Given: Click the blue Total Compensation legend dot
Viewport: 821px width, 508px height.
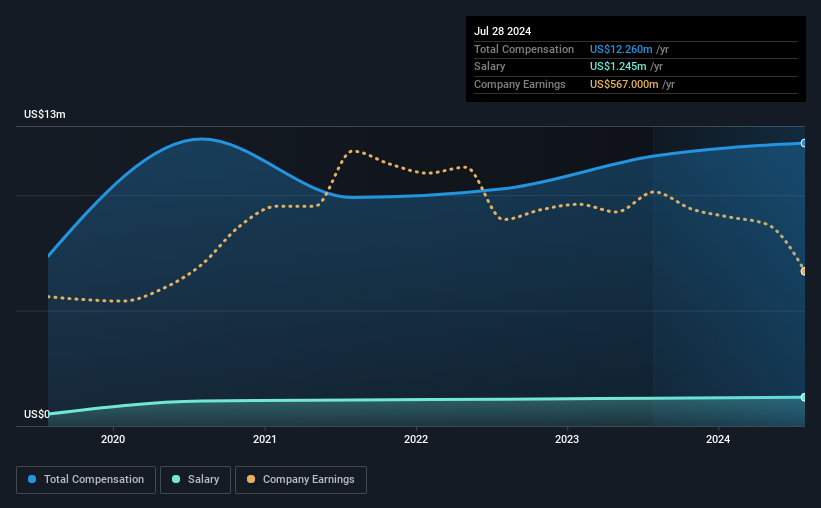Looking at the screenshot, I should click(32, 479).
